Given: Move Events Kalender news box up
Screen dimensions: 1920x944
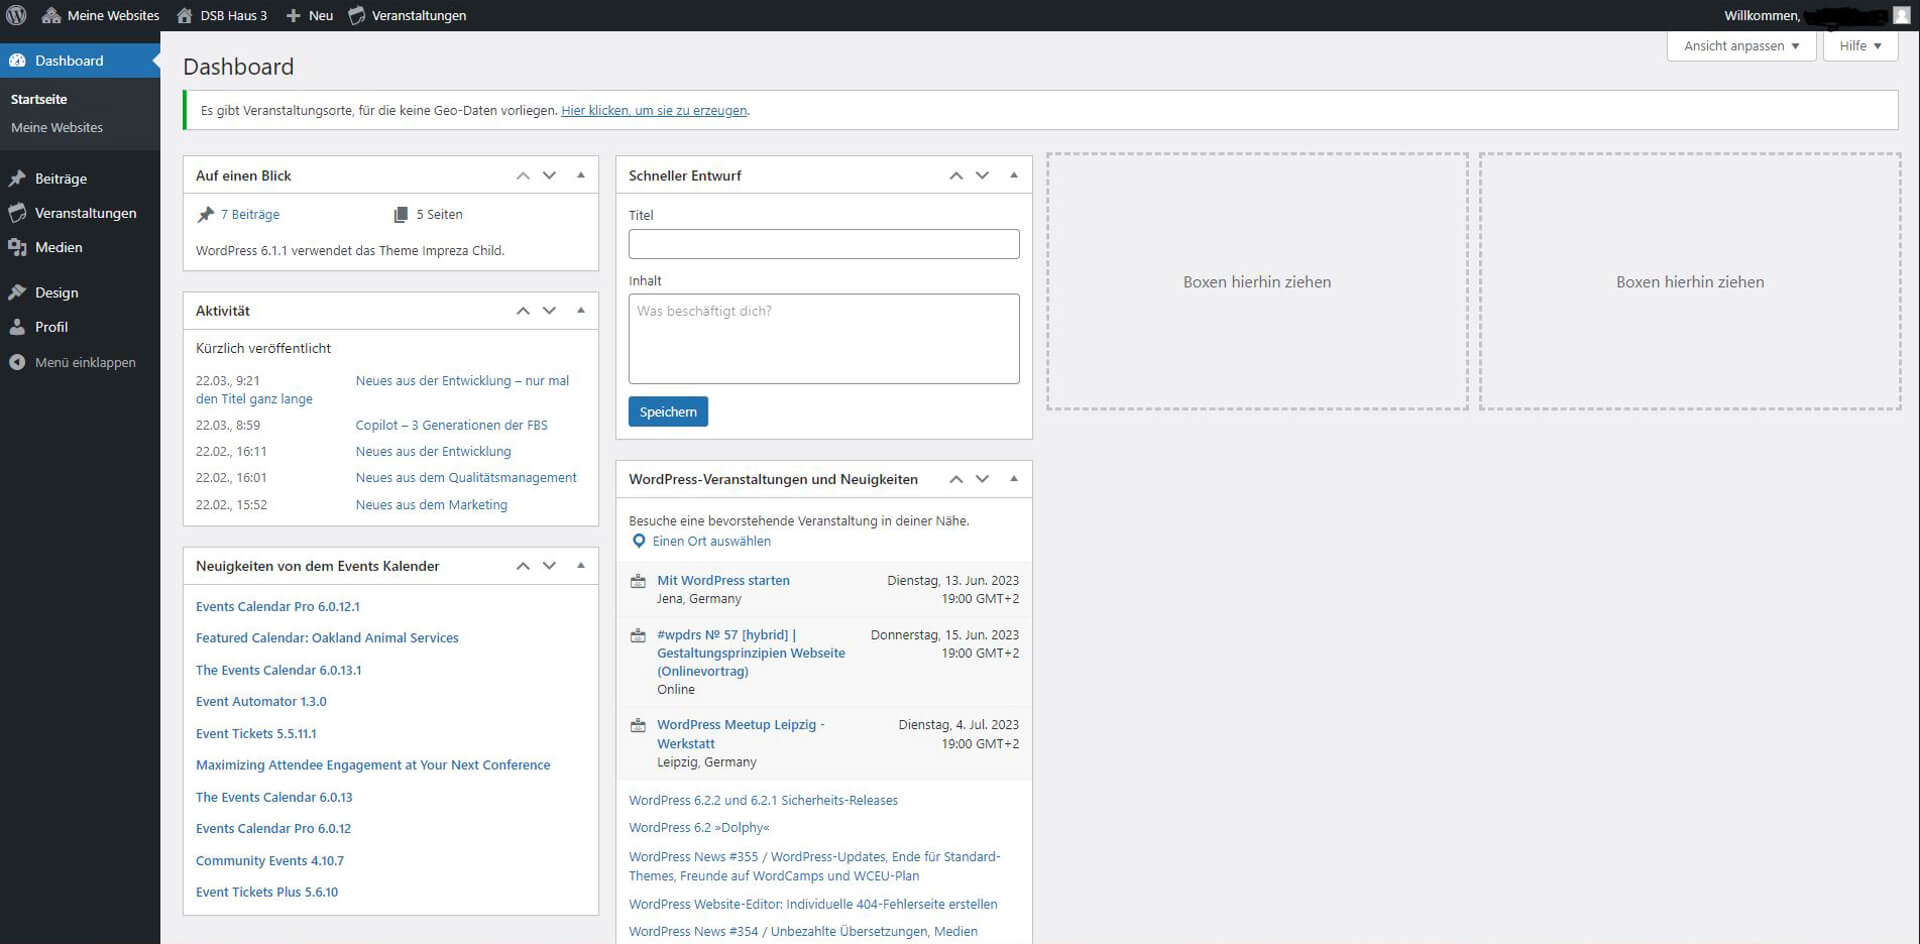Looking at the screenshot, I should coord(523,566).
